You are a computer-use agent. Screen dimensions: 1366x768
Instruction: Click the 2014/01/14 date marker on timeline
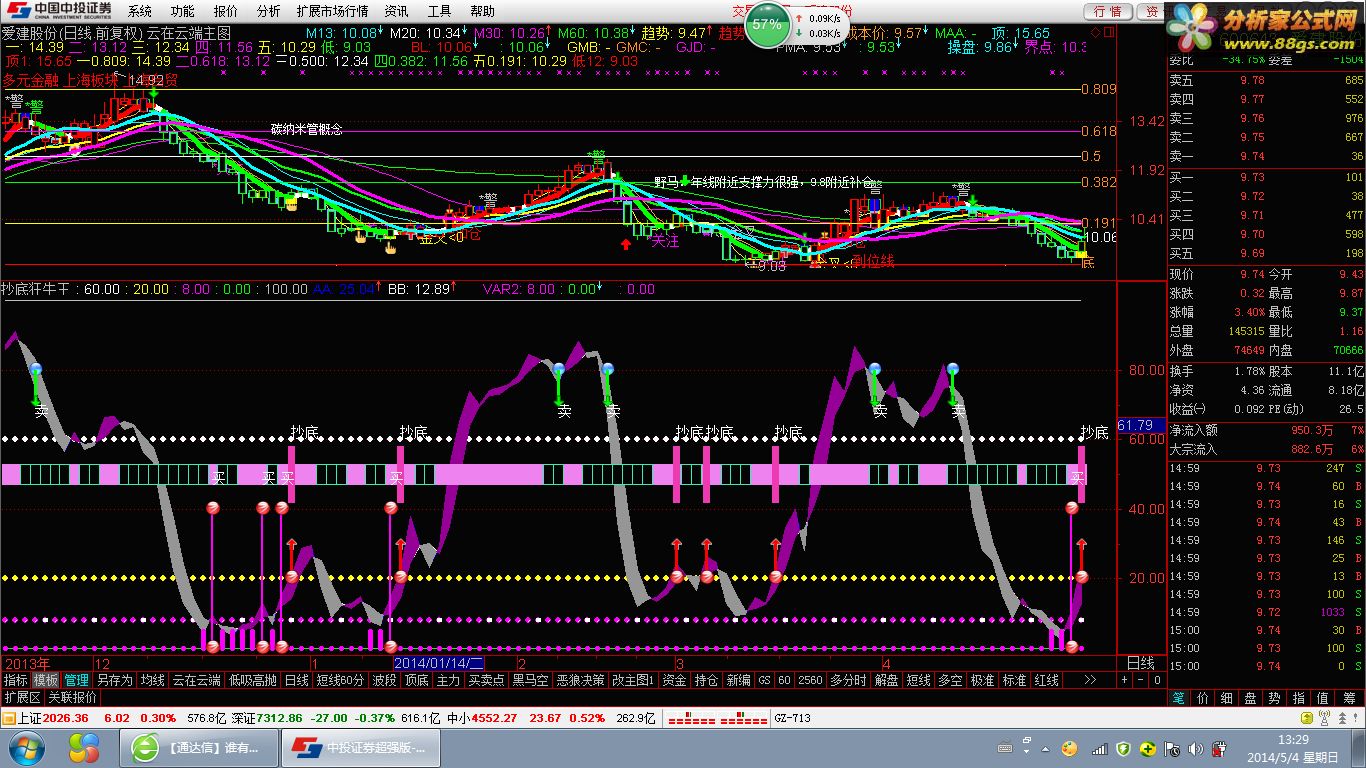pos(439,663)
